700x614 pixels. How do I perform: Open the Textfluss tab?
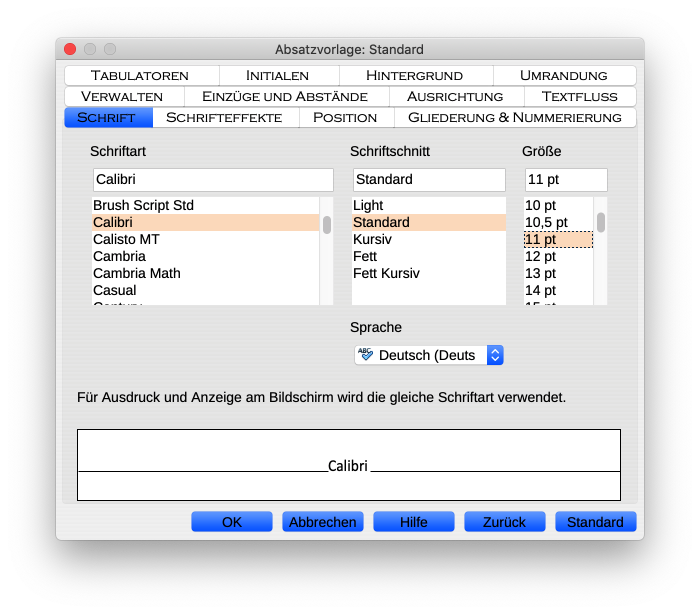tap(580, 96)
